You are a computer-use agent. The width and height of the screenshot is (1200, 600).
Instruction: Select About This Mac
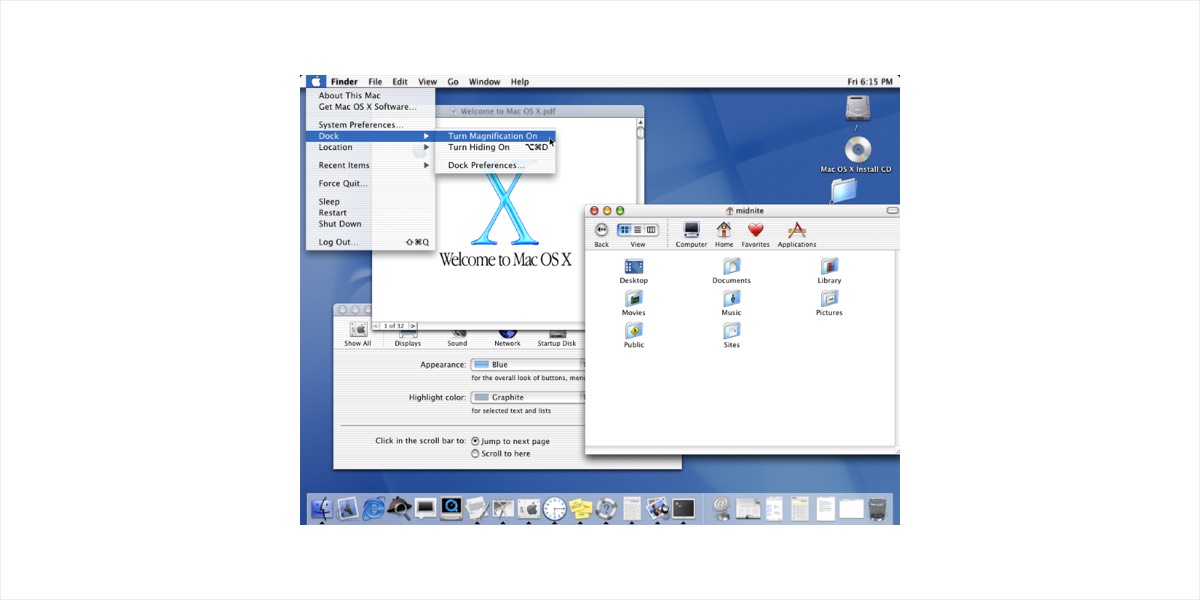pos(371,96)
